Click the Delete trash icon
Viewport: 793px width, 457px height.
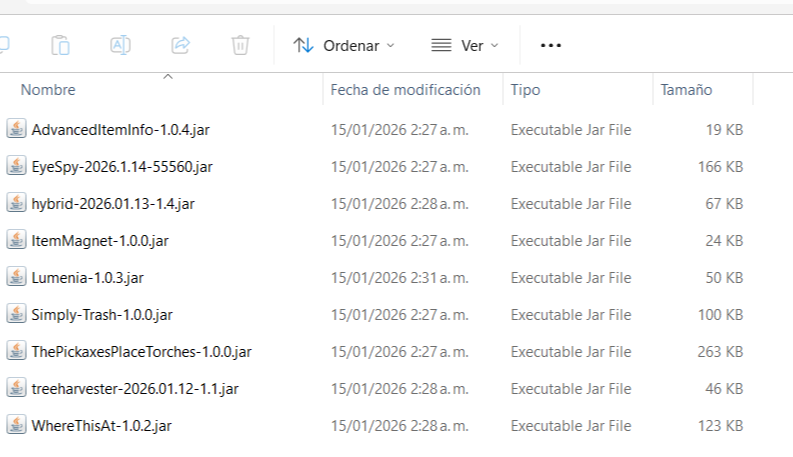pyautogui.click(x=240, y=45)
